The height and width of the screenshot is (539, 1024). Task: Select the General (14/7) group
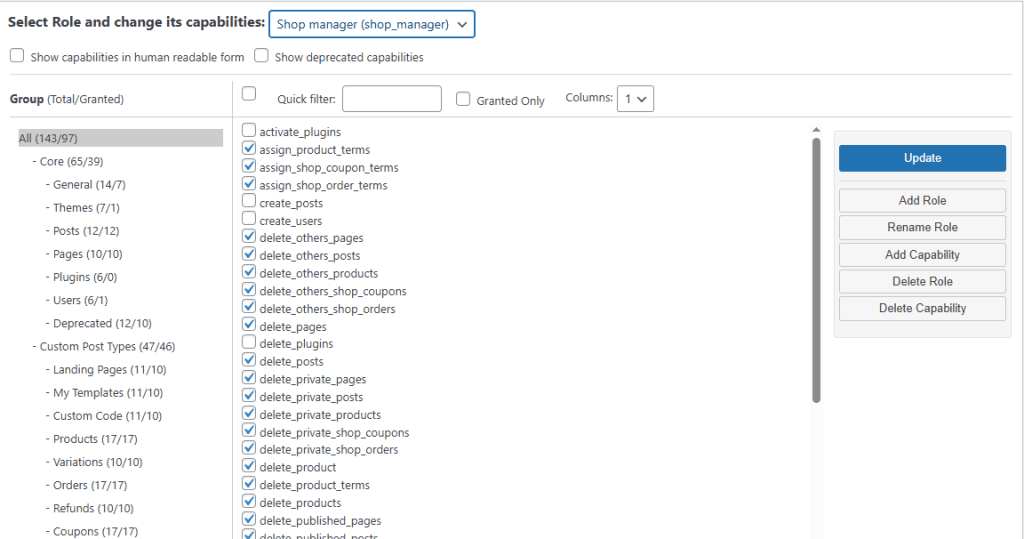pos(89,185)
